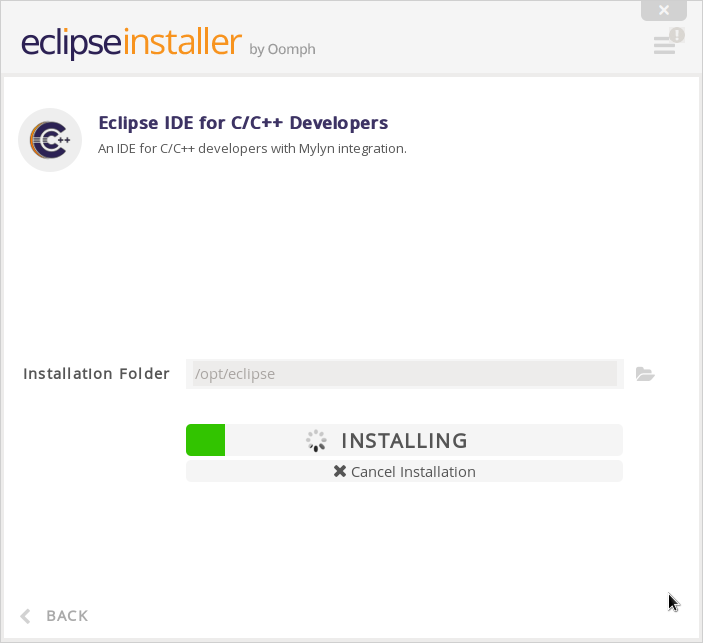703x643 pixels.
Task: Browse for installation folder with folder icon
Action: click(645, 374)
